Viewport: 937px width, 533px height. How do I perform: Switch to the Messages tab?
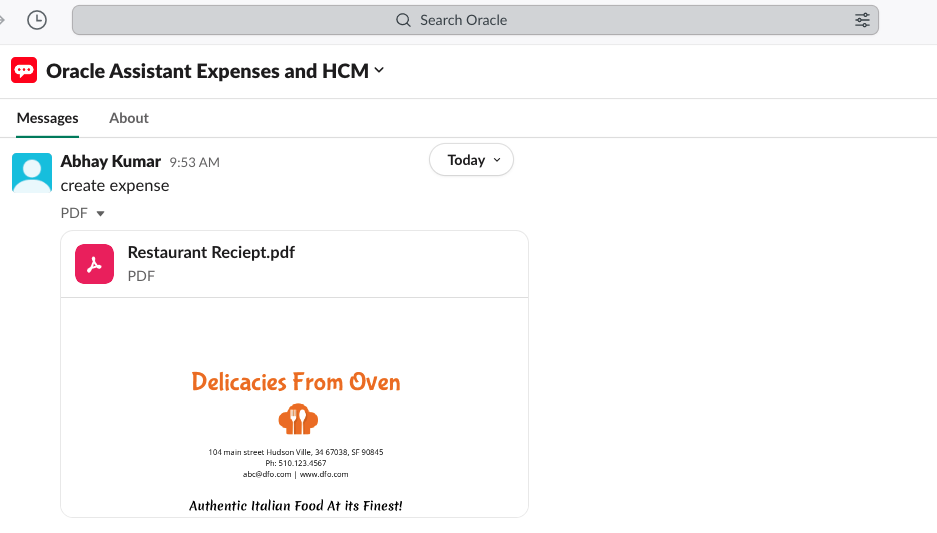(47, 118)
